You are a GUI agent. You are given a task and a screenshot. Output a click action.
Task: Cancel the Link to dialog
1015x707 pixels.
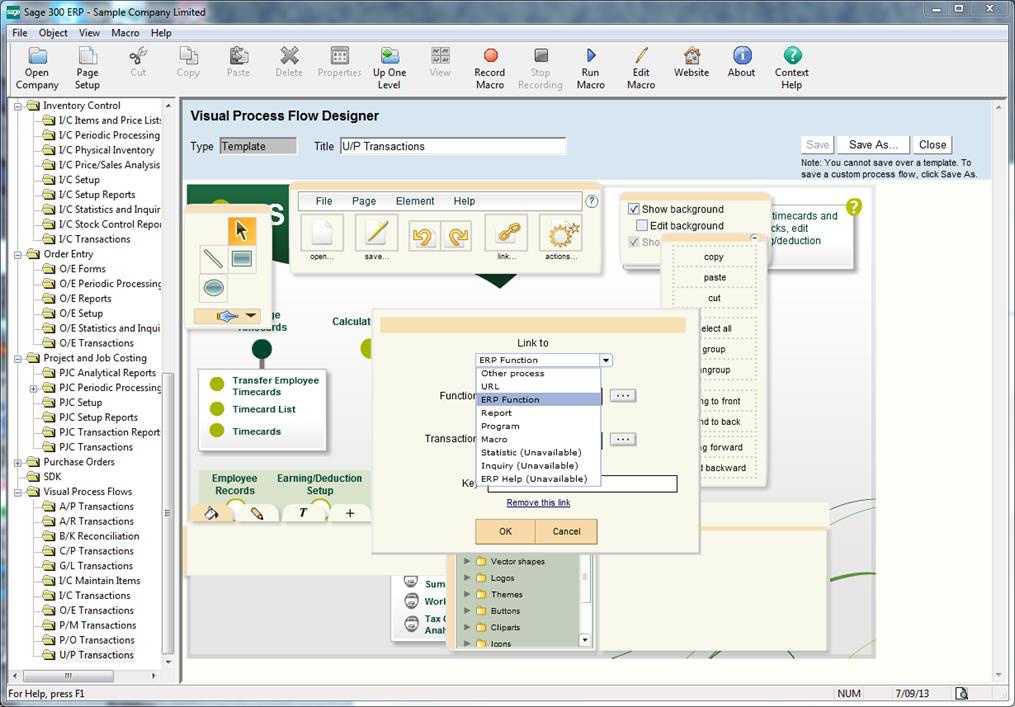pos(566,532)
